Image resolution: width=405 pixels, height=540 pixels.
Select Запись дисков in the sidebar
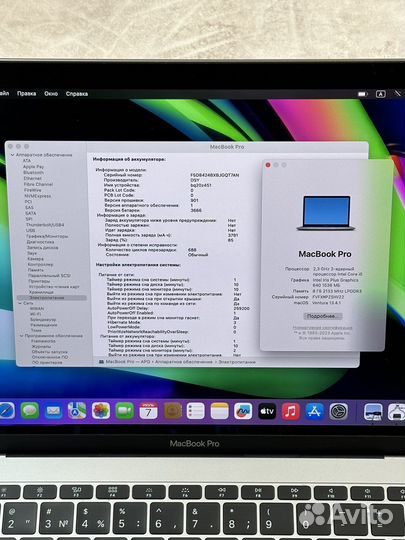pos(42,247)
